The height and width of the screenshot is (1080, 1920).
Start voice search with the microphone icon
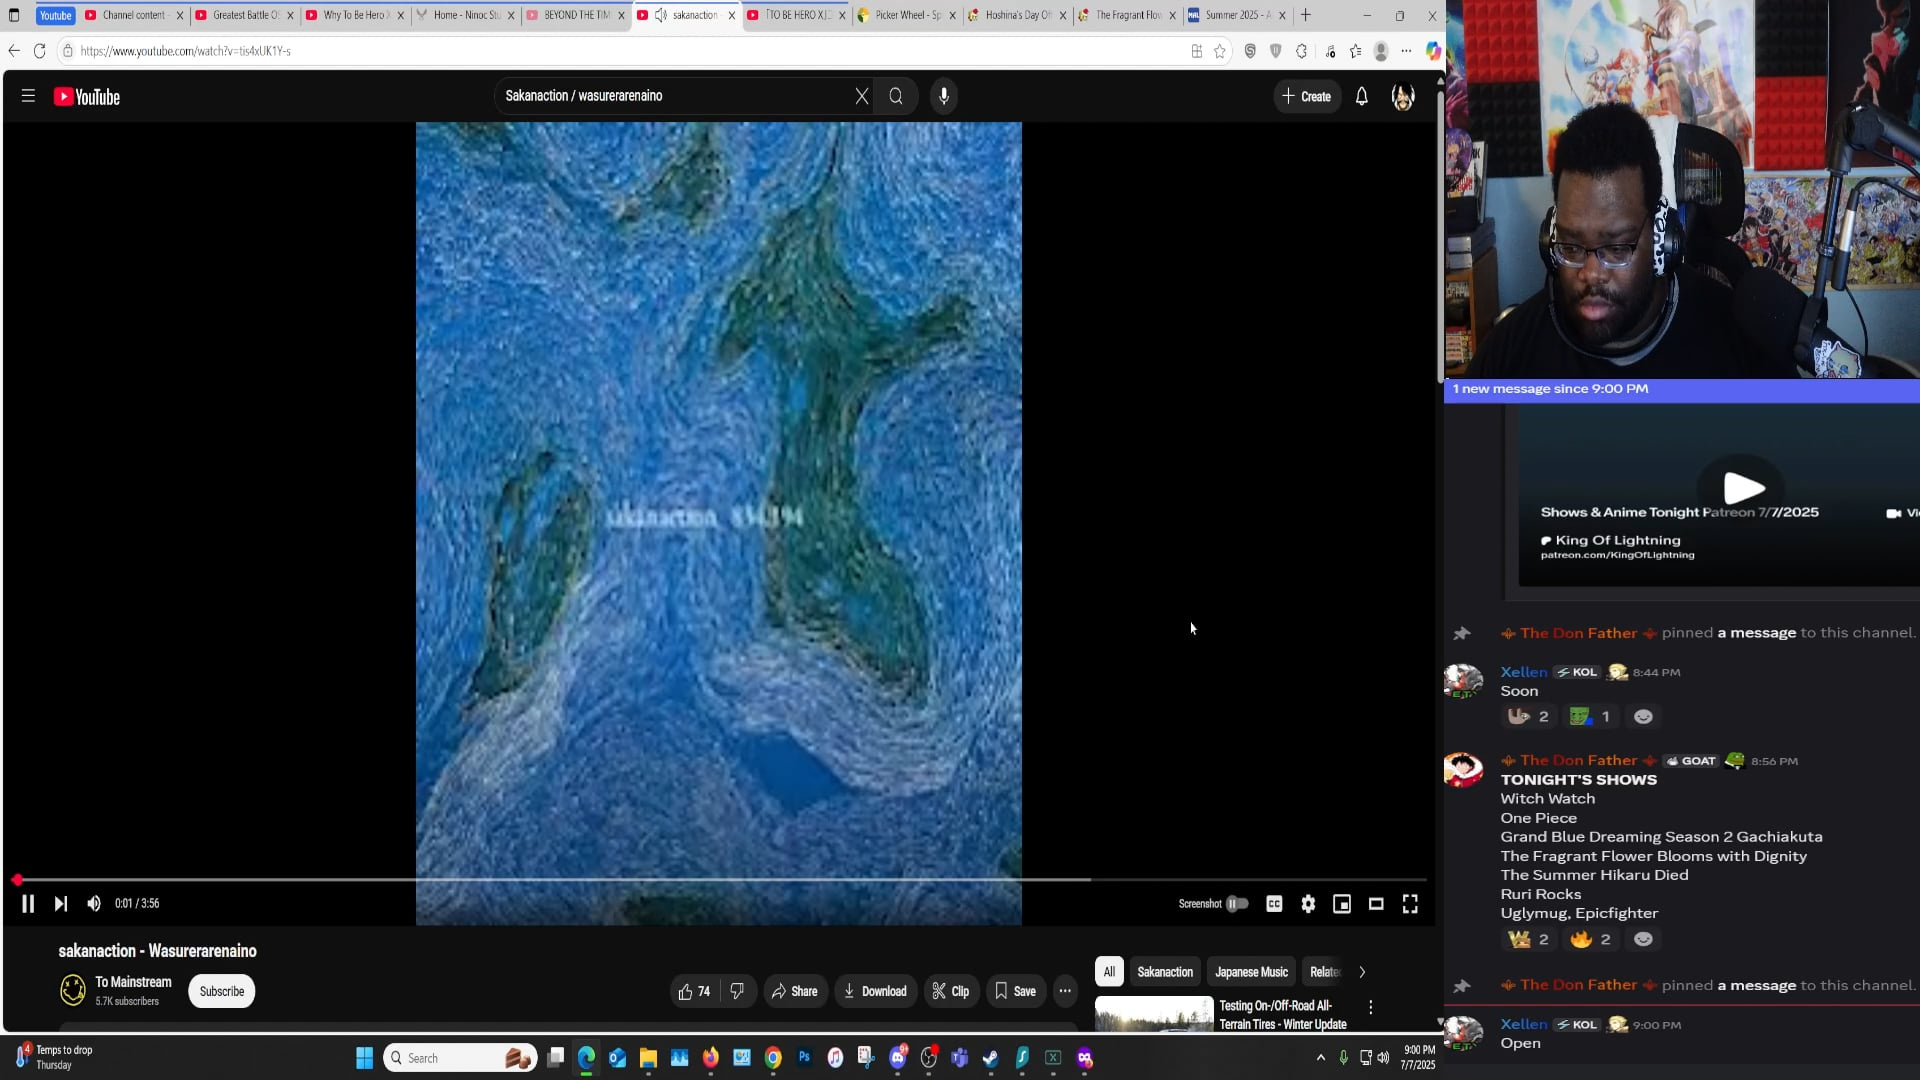pos(944,96)
